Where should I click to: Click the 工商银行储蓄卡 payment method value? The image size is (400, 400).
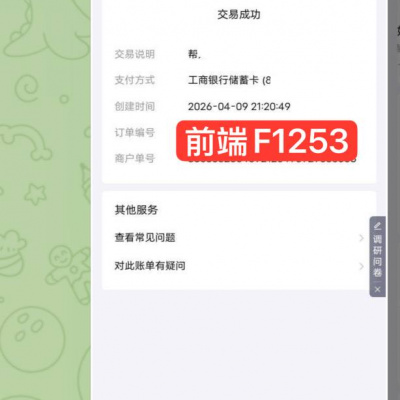229,80
